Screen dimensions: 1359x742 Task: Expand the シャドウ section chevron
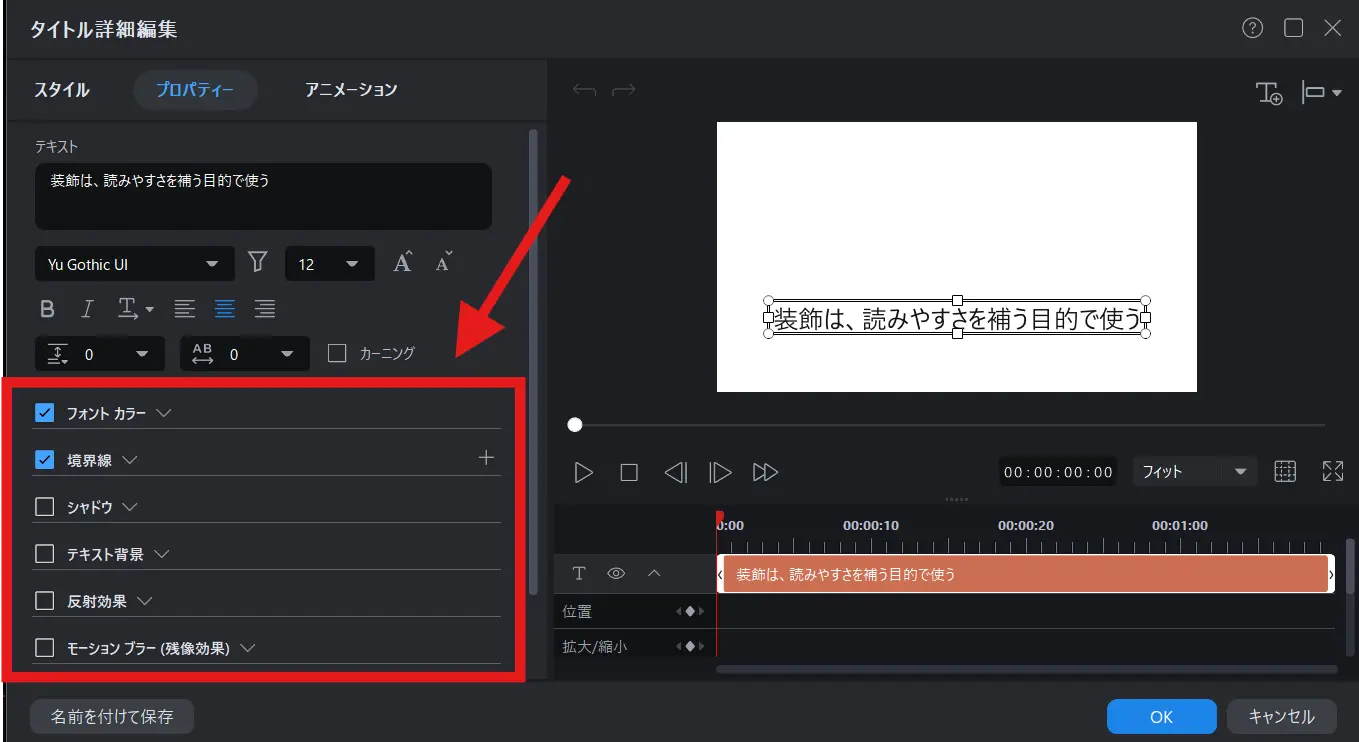point(129,507)
